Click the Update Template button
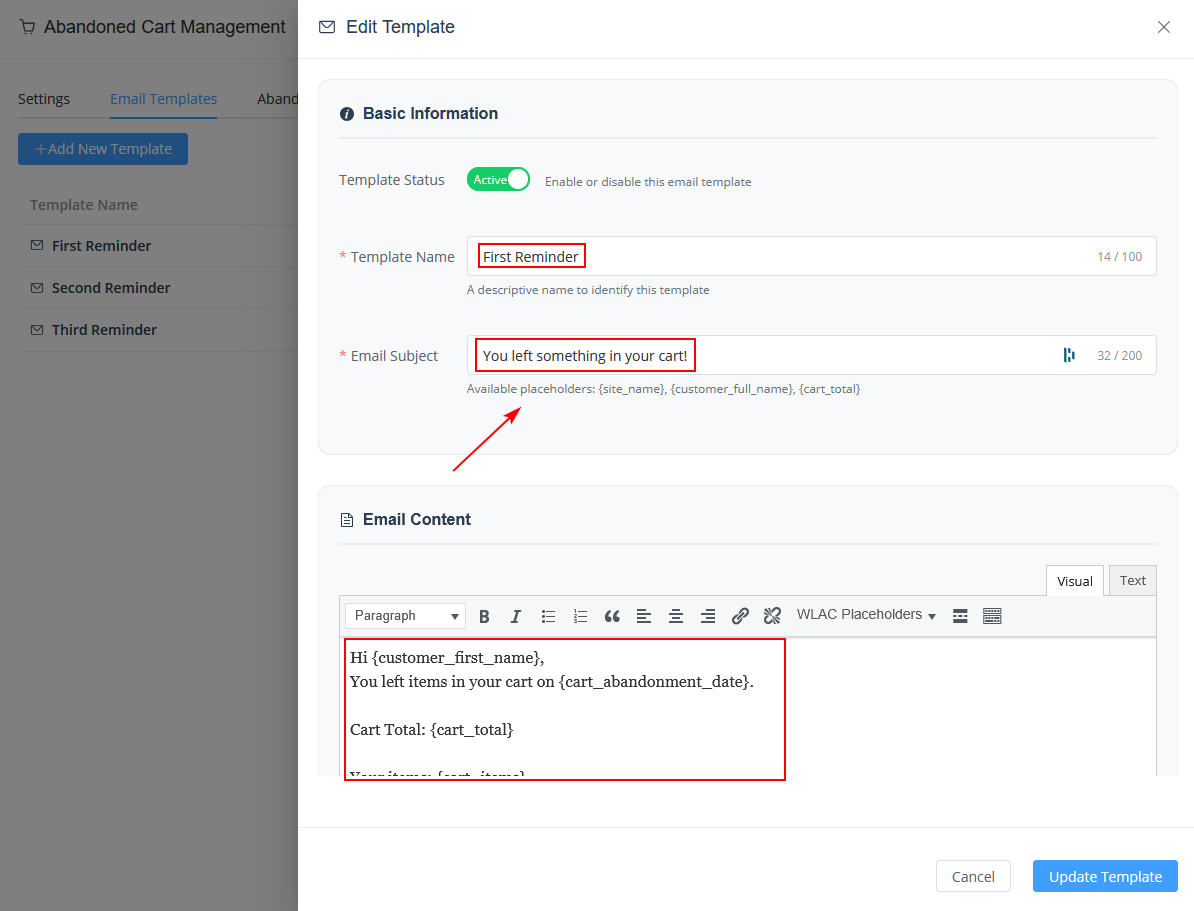Viewport: 1194px width, 911px height. [x=1105, y=876]
